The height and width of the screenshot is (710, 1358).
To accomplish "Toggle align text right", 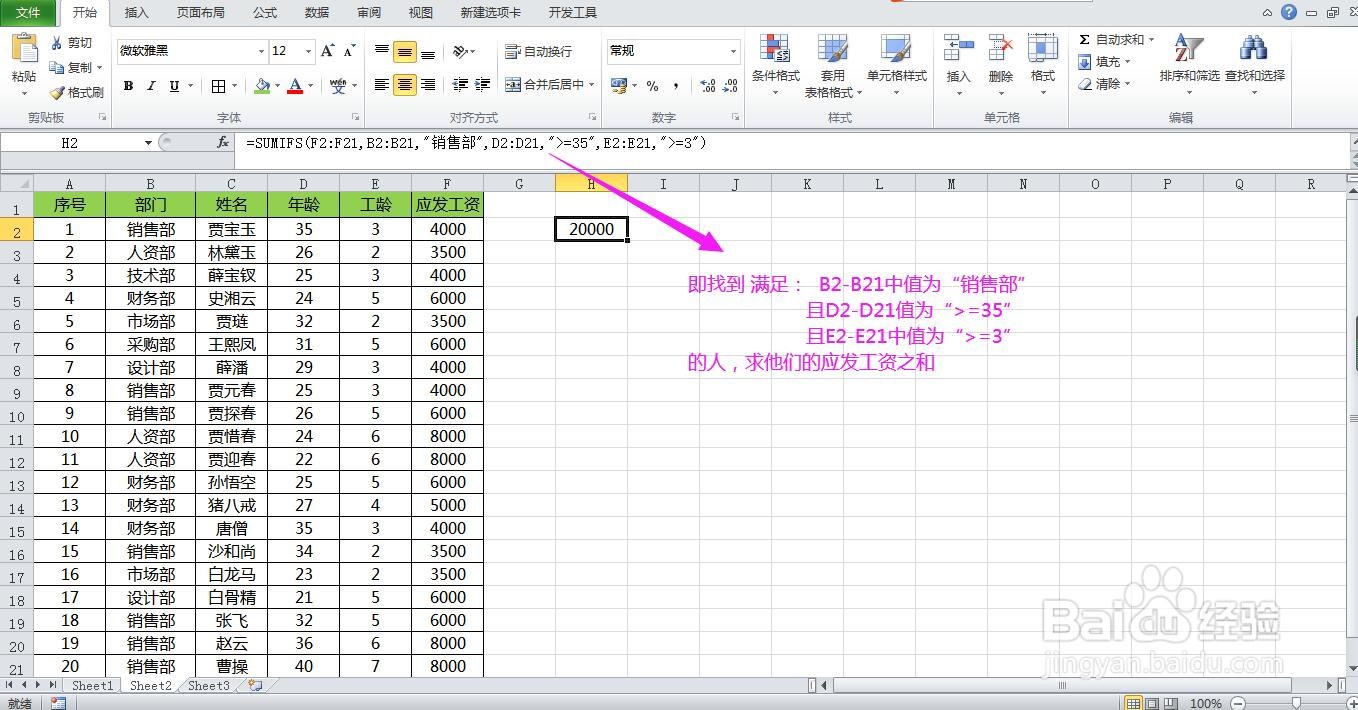I will [428, 85].
